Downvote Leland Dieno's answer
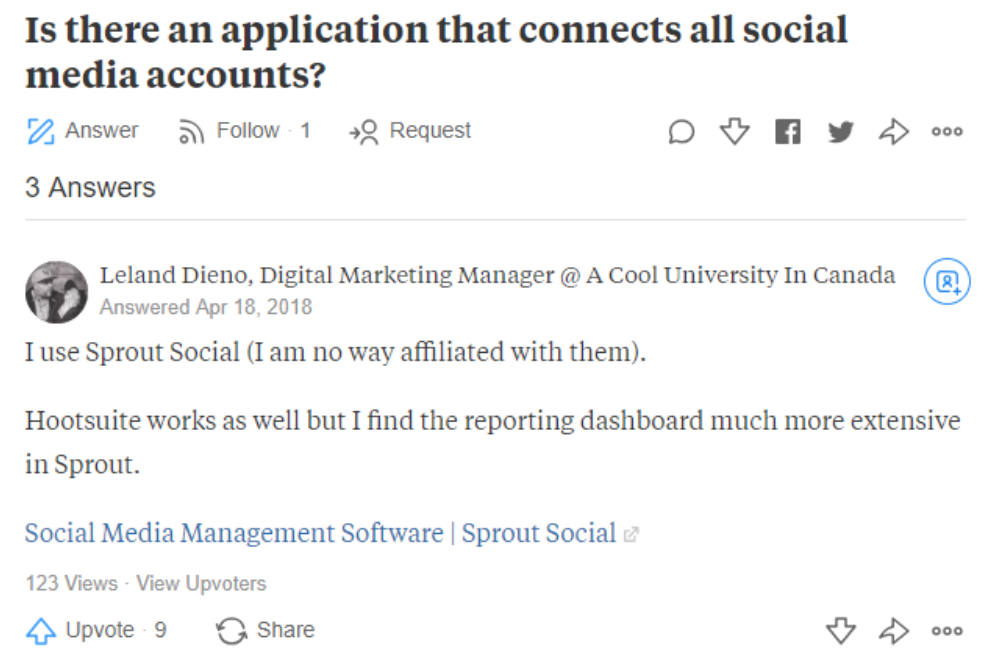1008x664 pixels. pos(841,630)
